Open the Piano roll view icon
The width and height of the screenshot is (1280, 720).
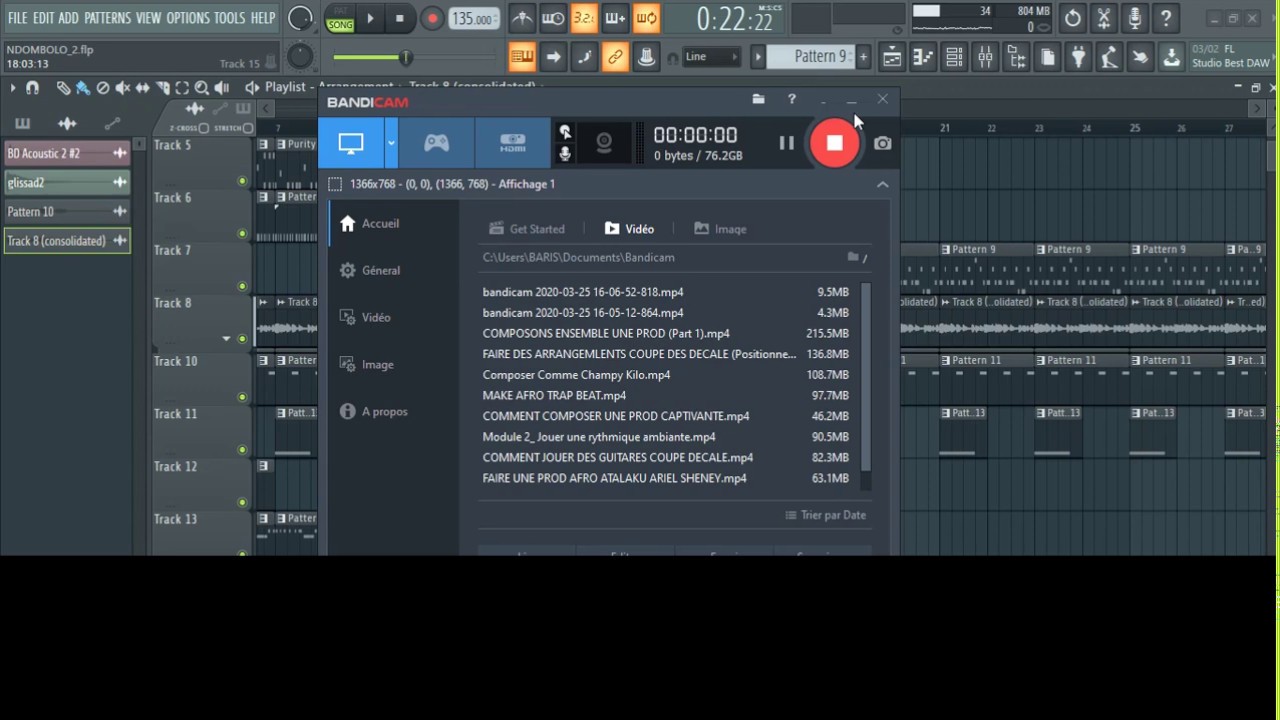923,58
